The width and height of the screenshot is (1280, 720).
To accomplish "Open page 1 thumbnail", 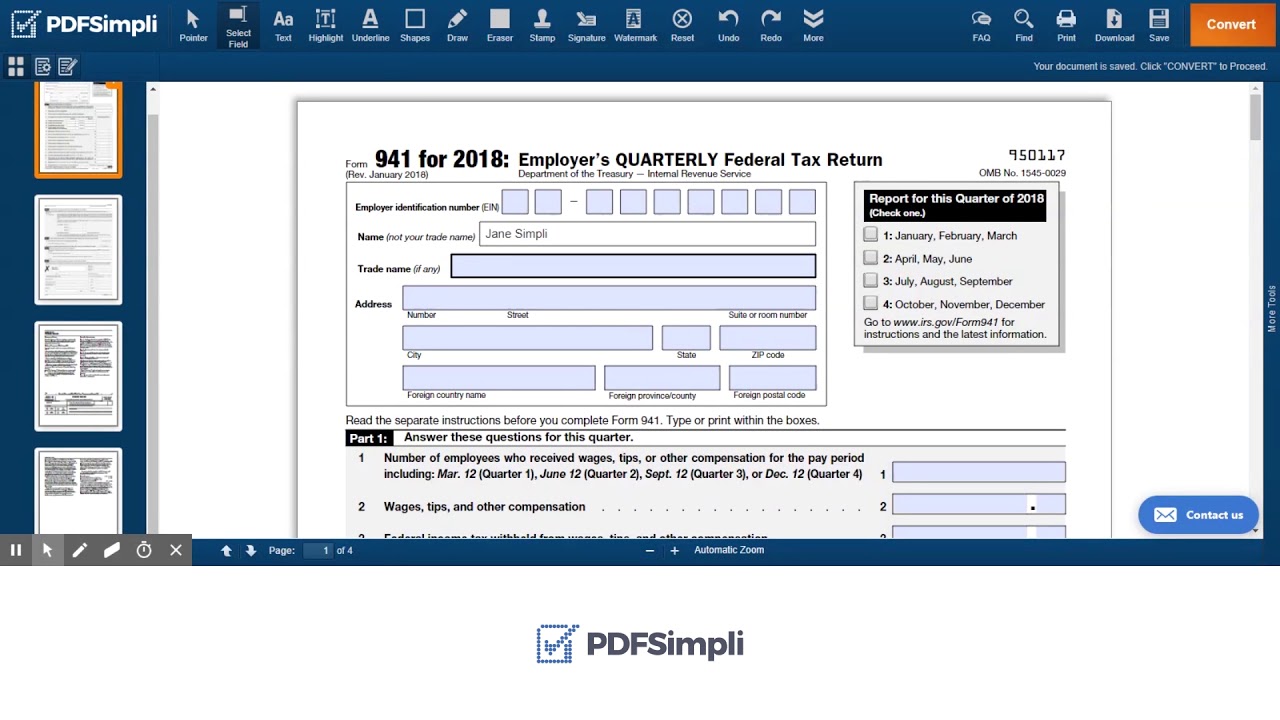I will 78,129.
